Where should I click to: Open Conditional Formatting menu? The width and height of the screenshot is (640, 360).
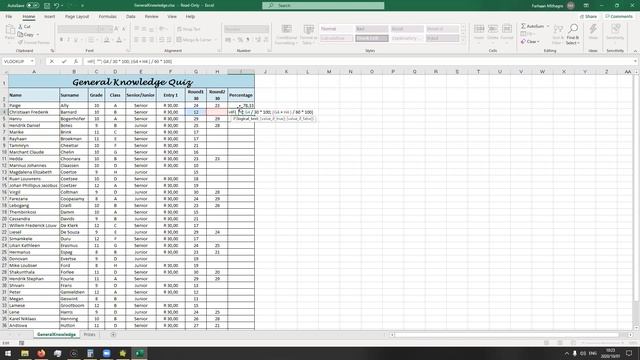[287, 35]
